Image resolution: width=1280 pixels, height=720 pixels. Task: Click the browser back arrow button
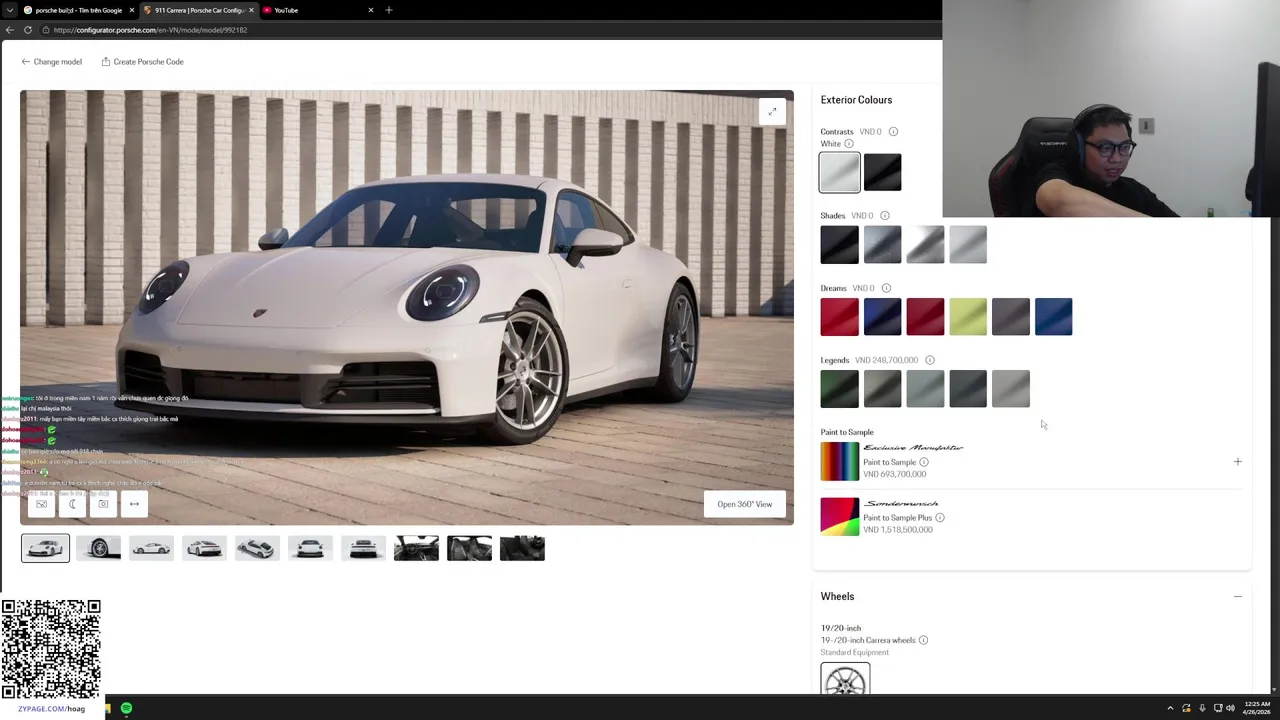pos(9,30)
